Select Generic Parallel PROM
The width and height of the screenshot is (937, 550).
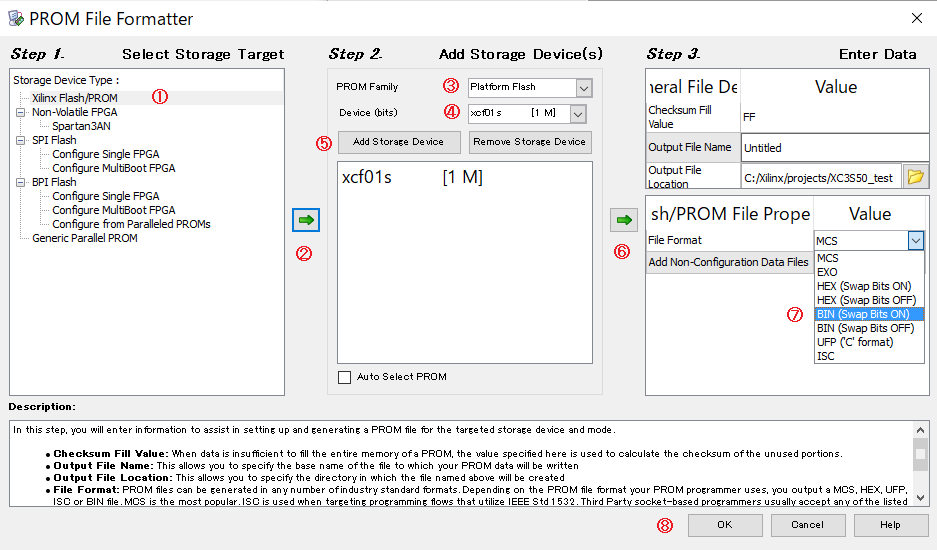(85, 238)
